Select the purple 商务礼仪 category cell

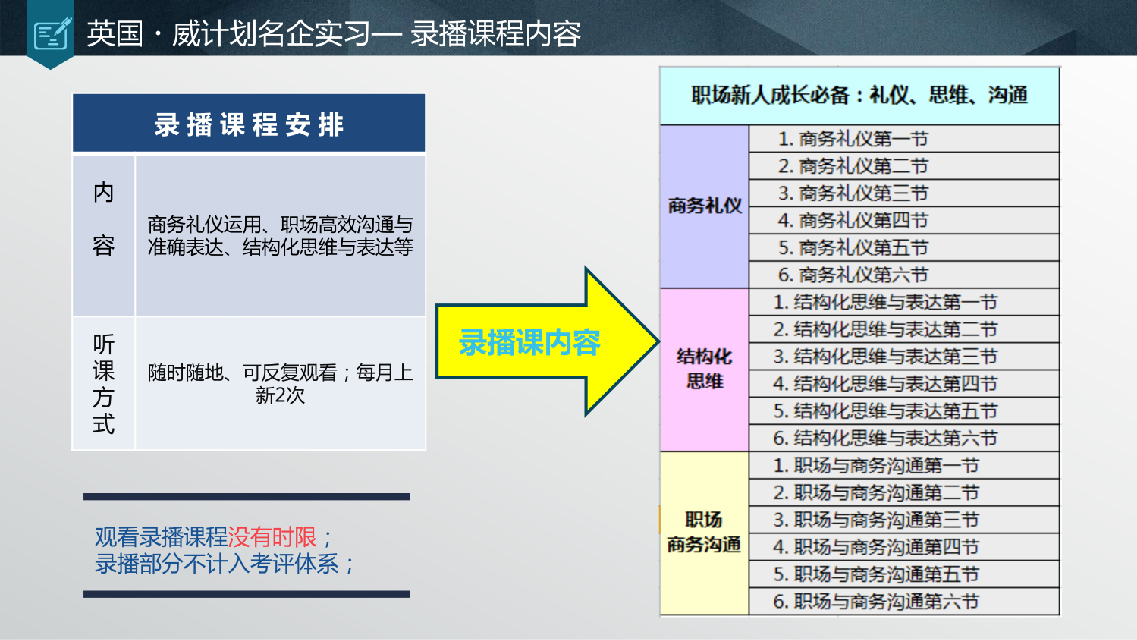(704, 207)
